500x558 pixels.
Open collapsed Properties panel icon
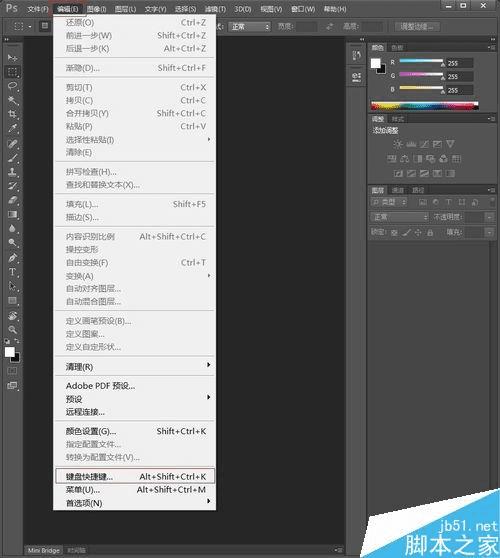coord(356,77)
